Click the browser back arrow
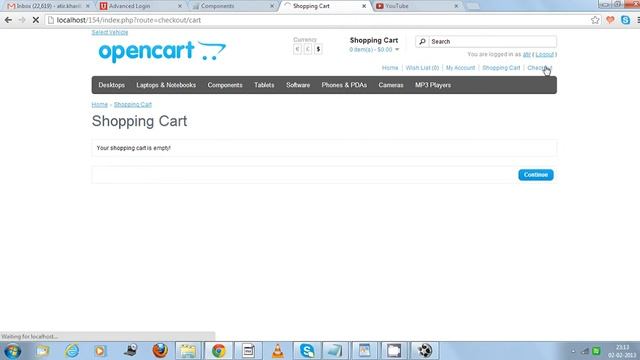Viewport: 640px width, 360px height. point(8,20)
